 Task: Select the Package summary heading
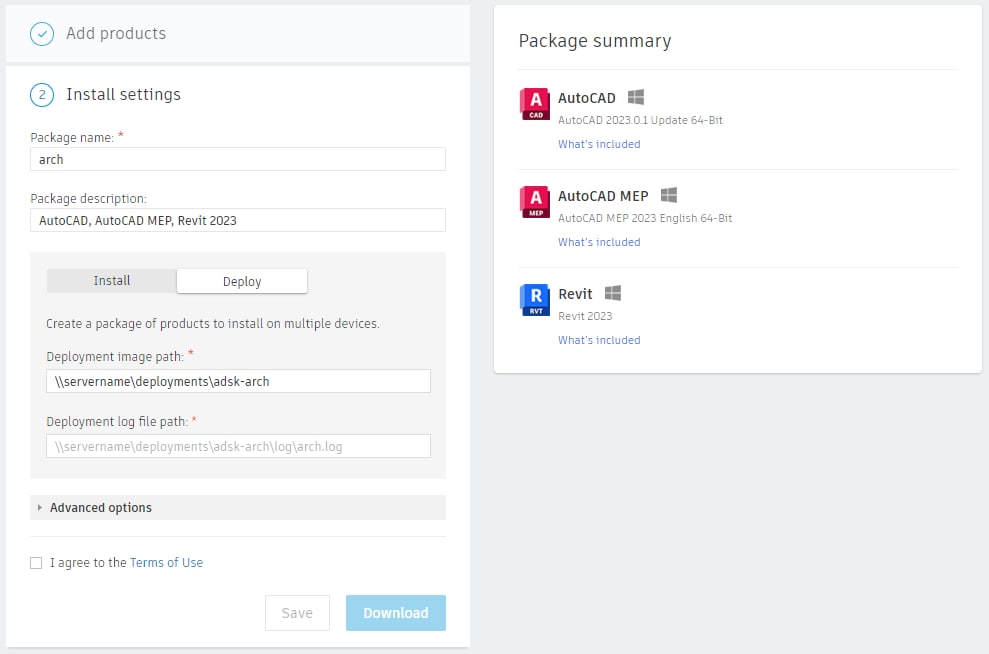coord(594,41)
